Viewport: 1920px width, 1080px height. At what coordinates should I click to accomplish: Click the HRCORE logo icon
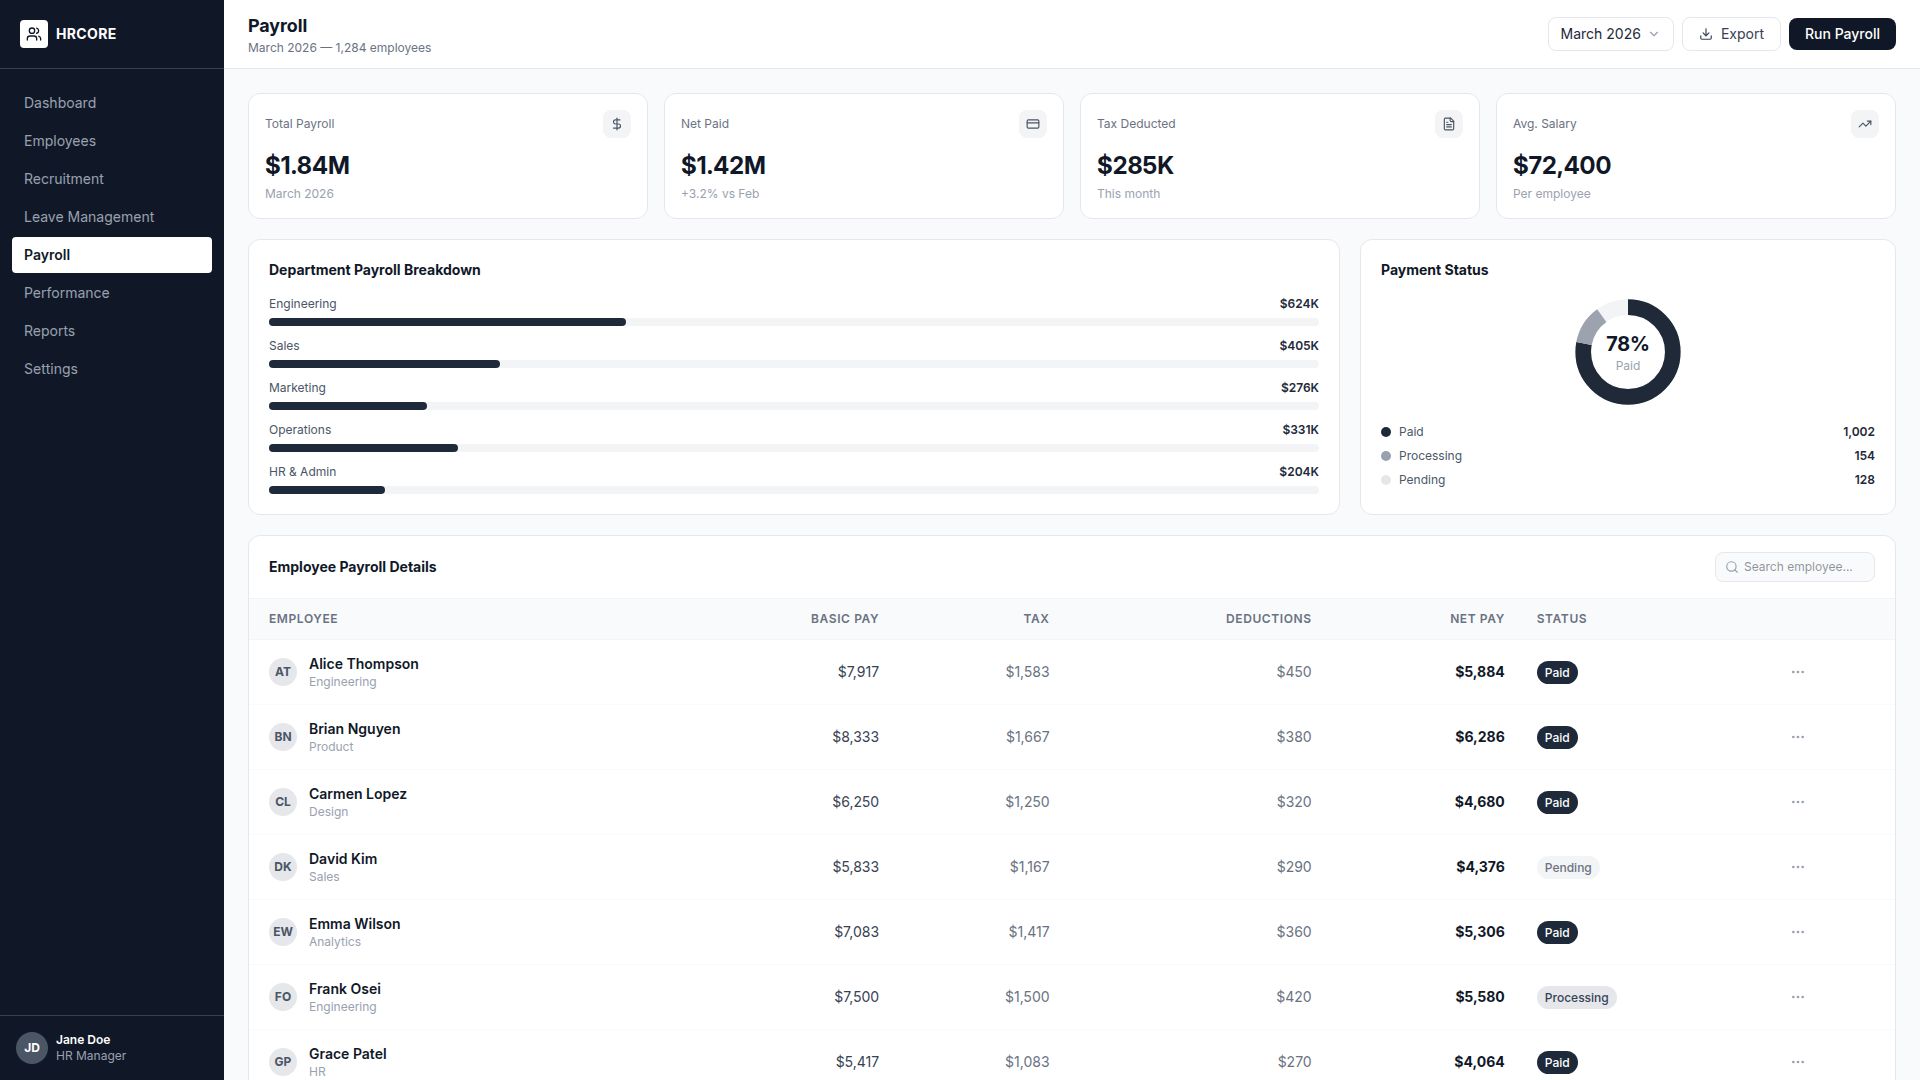coord(34,34)
